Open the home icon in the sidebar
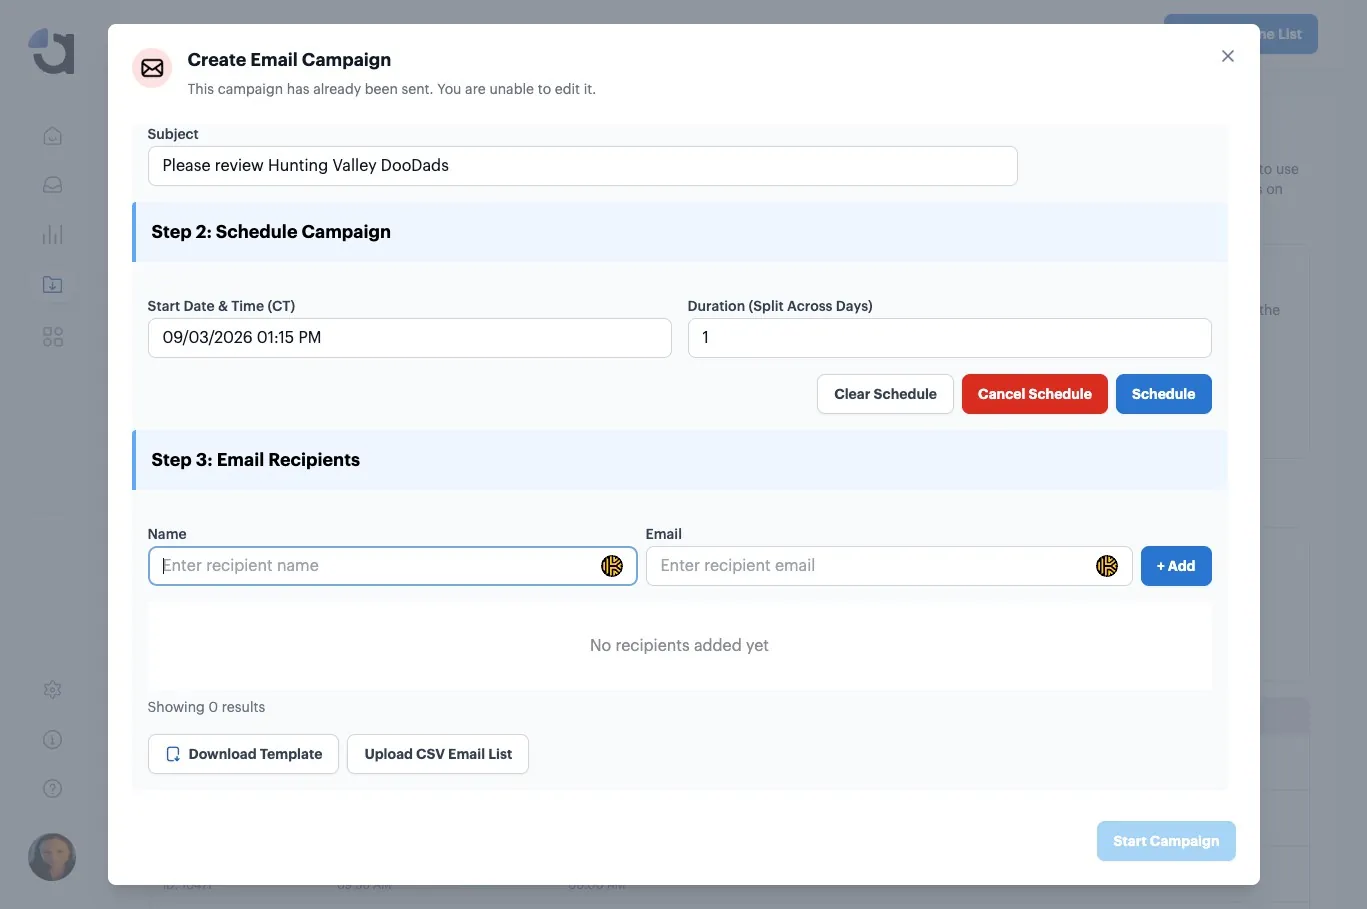The height and width of the screenshot is (909, 1367). 53,136
